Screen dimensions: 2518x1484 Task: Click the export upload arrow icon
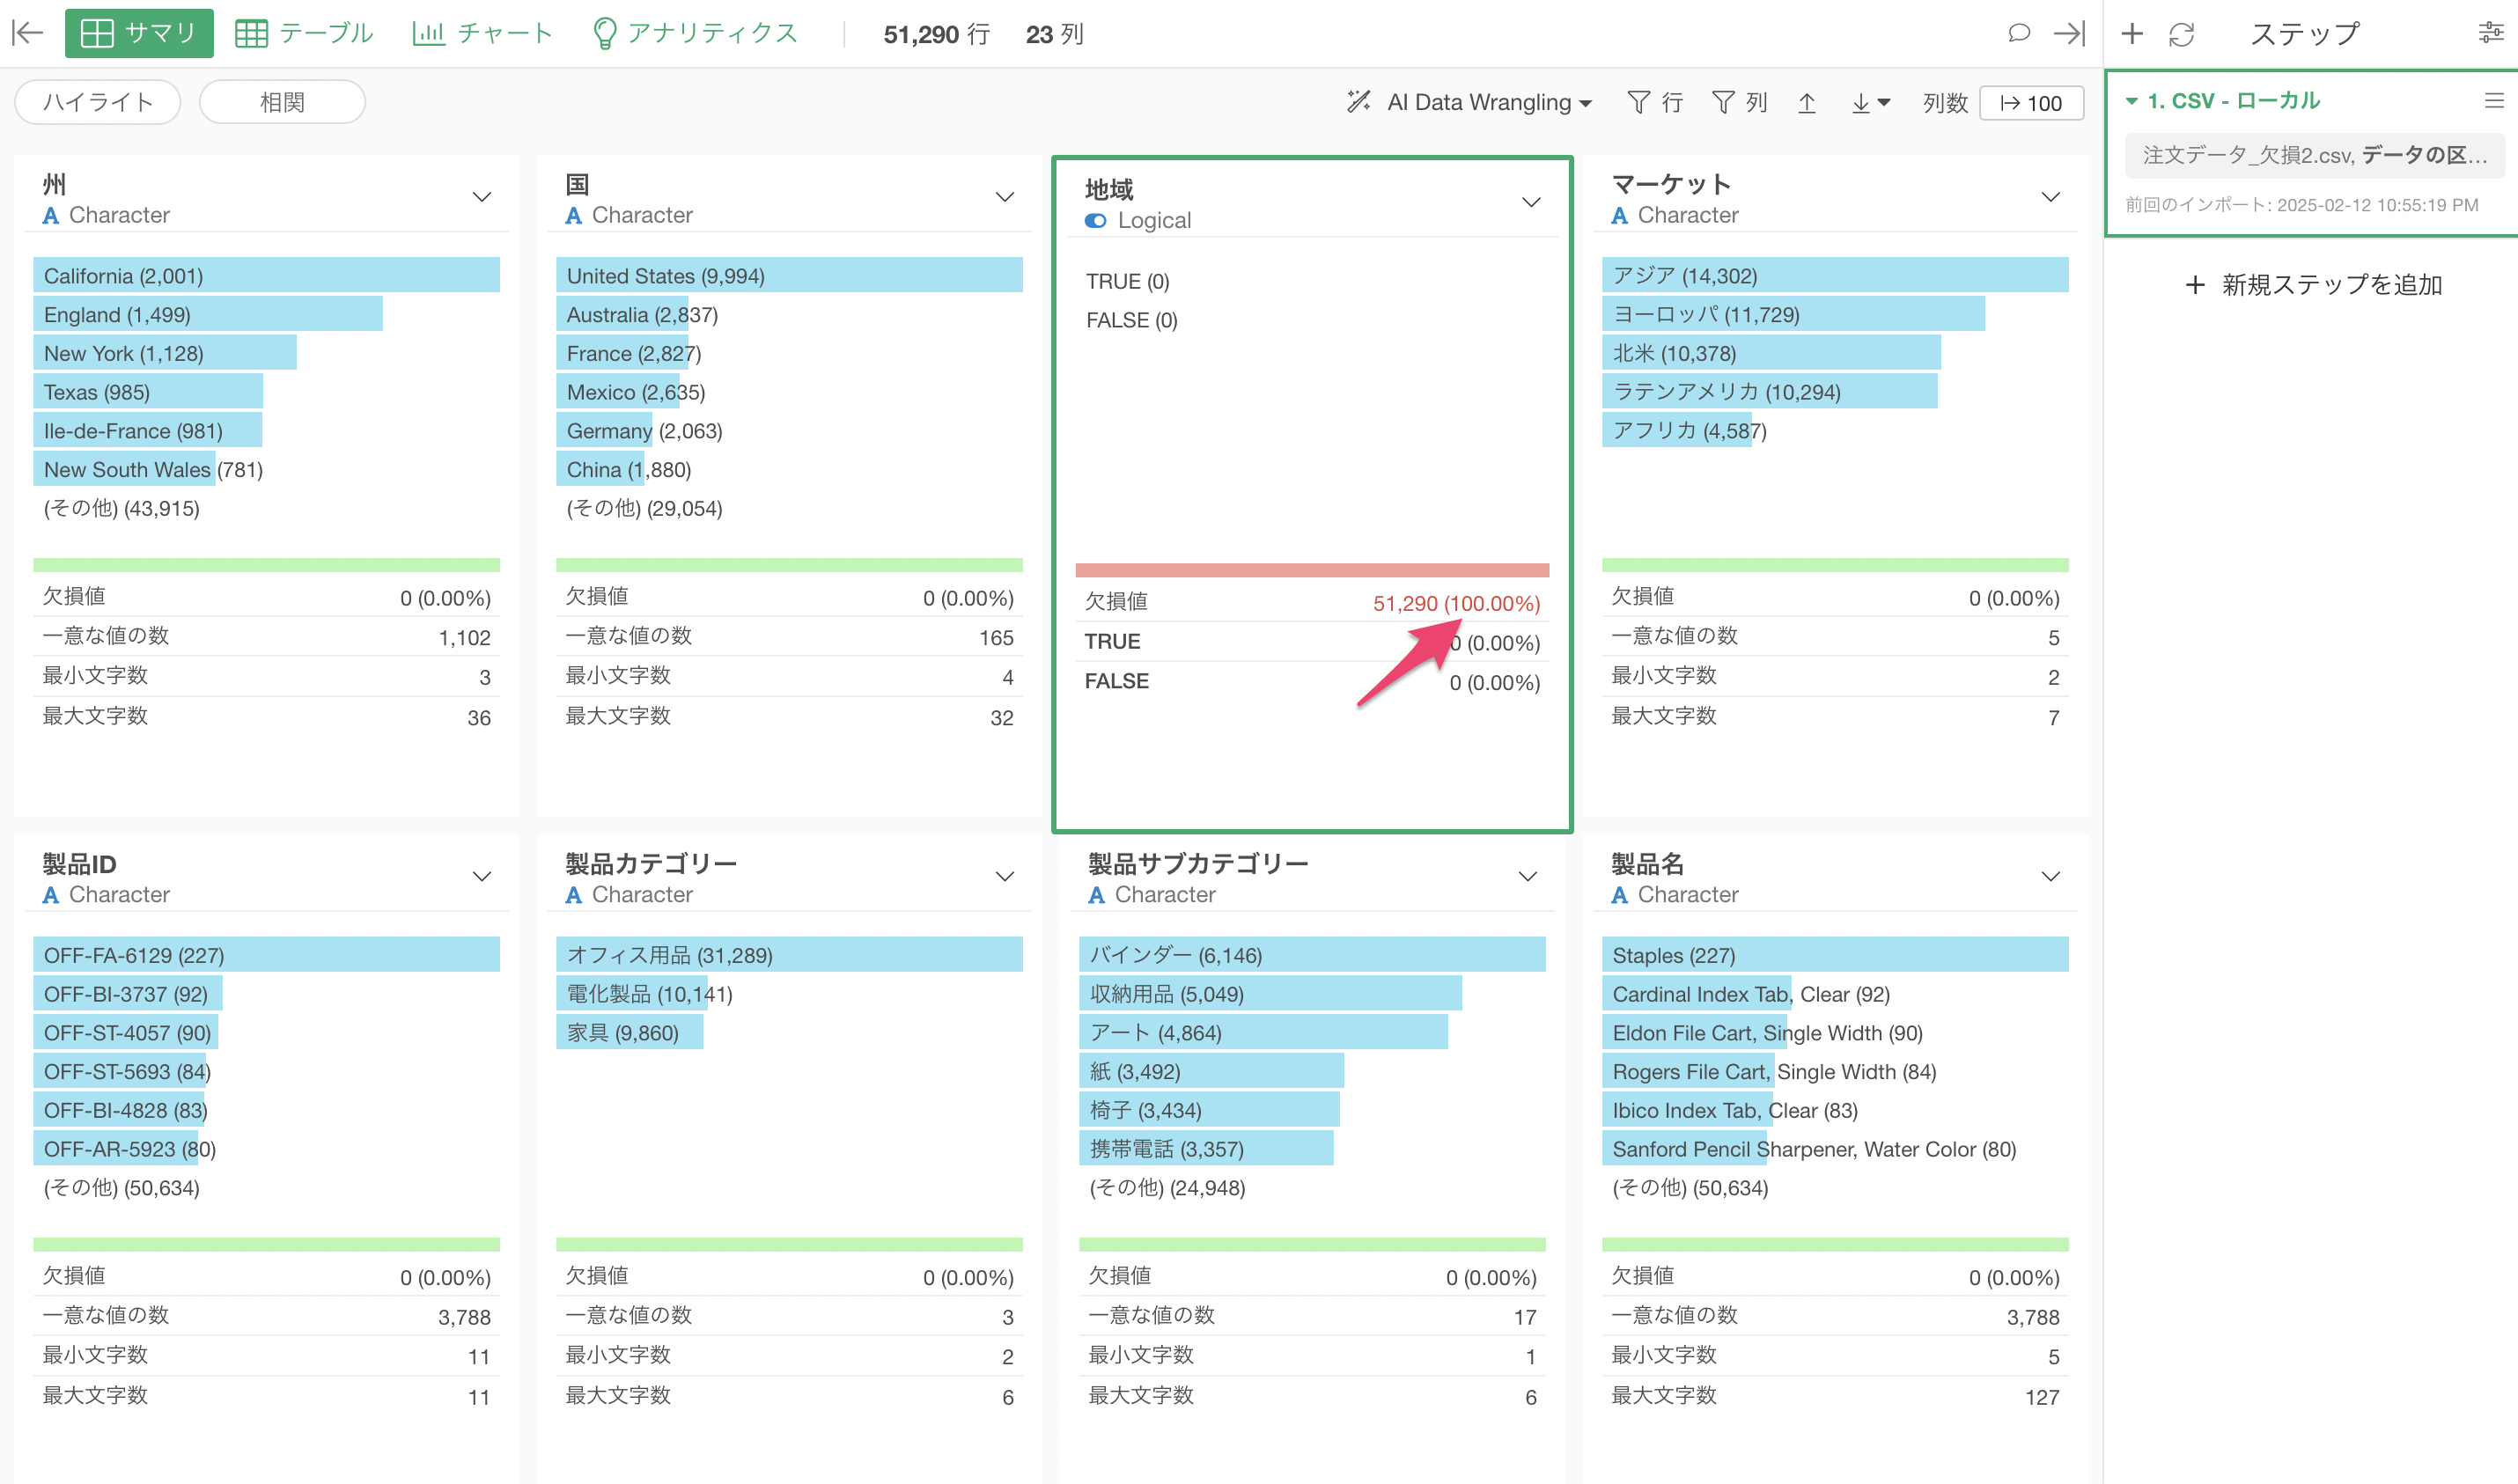[x=1806, y=102]
